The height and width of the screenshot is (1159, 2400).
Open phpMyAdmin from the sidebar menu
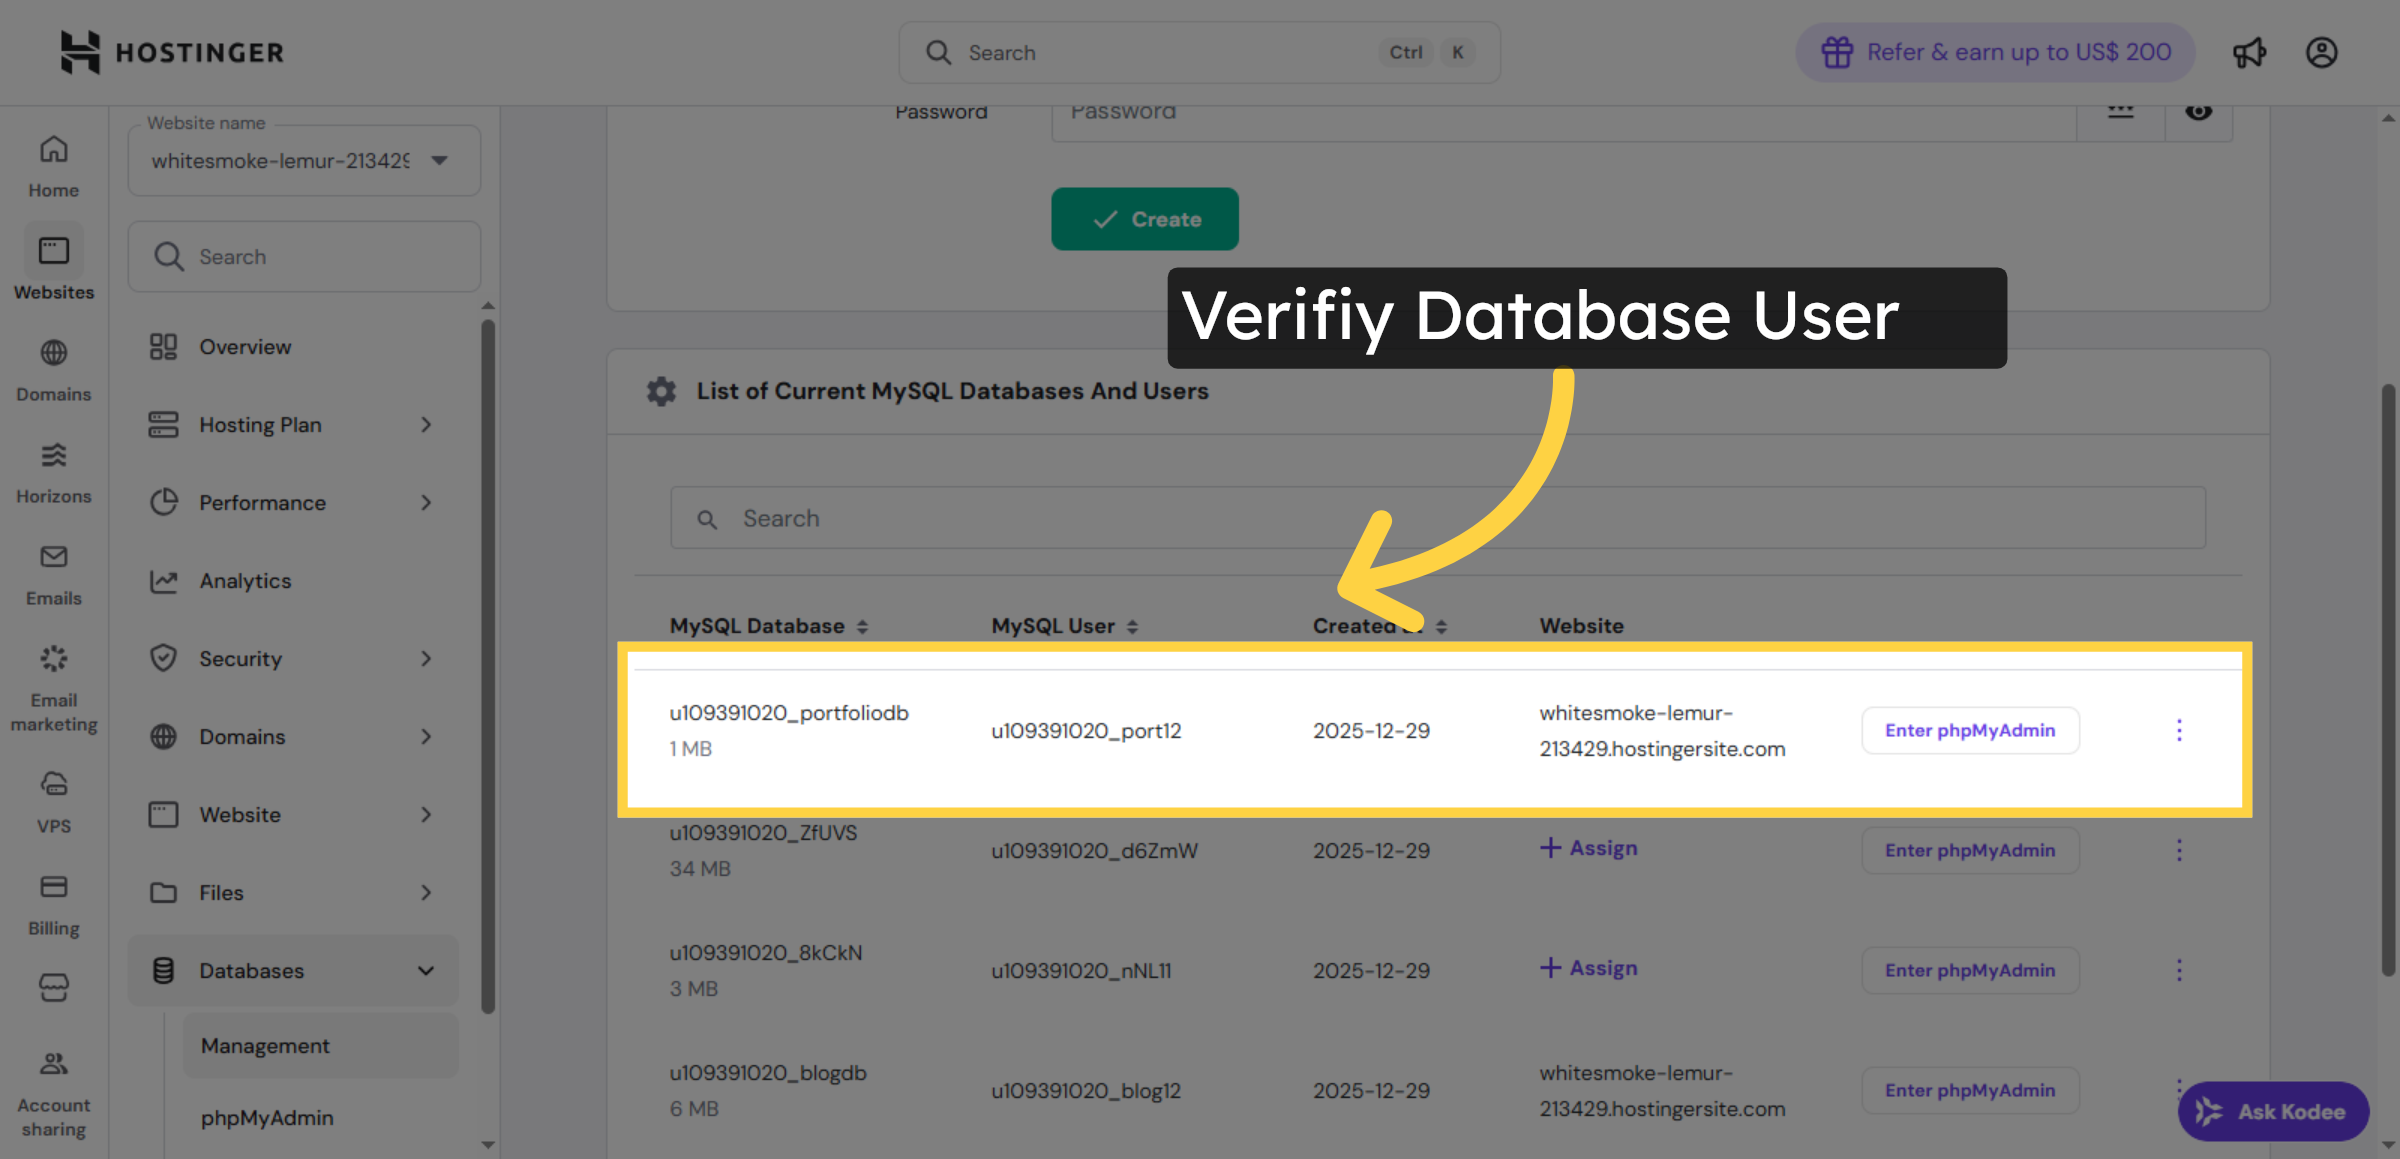pyautogui.click(x=267, y=1117)
